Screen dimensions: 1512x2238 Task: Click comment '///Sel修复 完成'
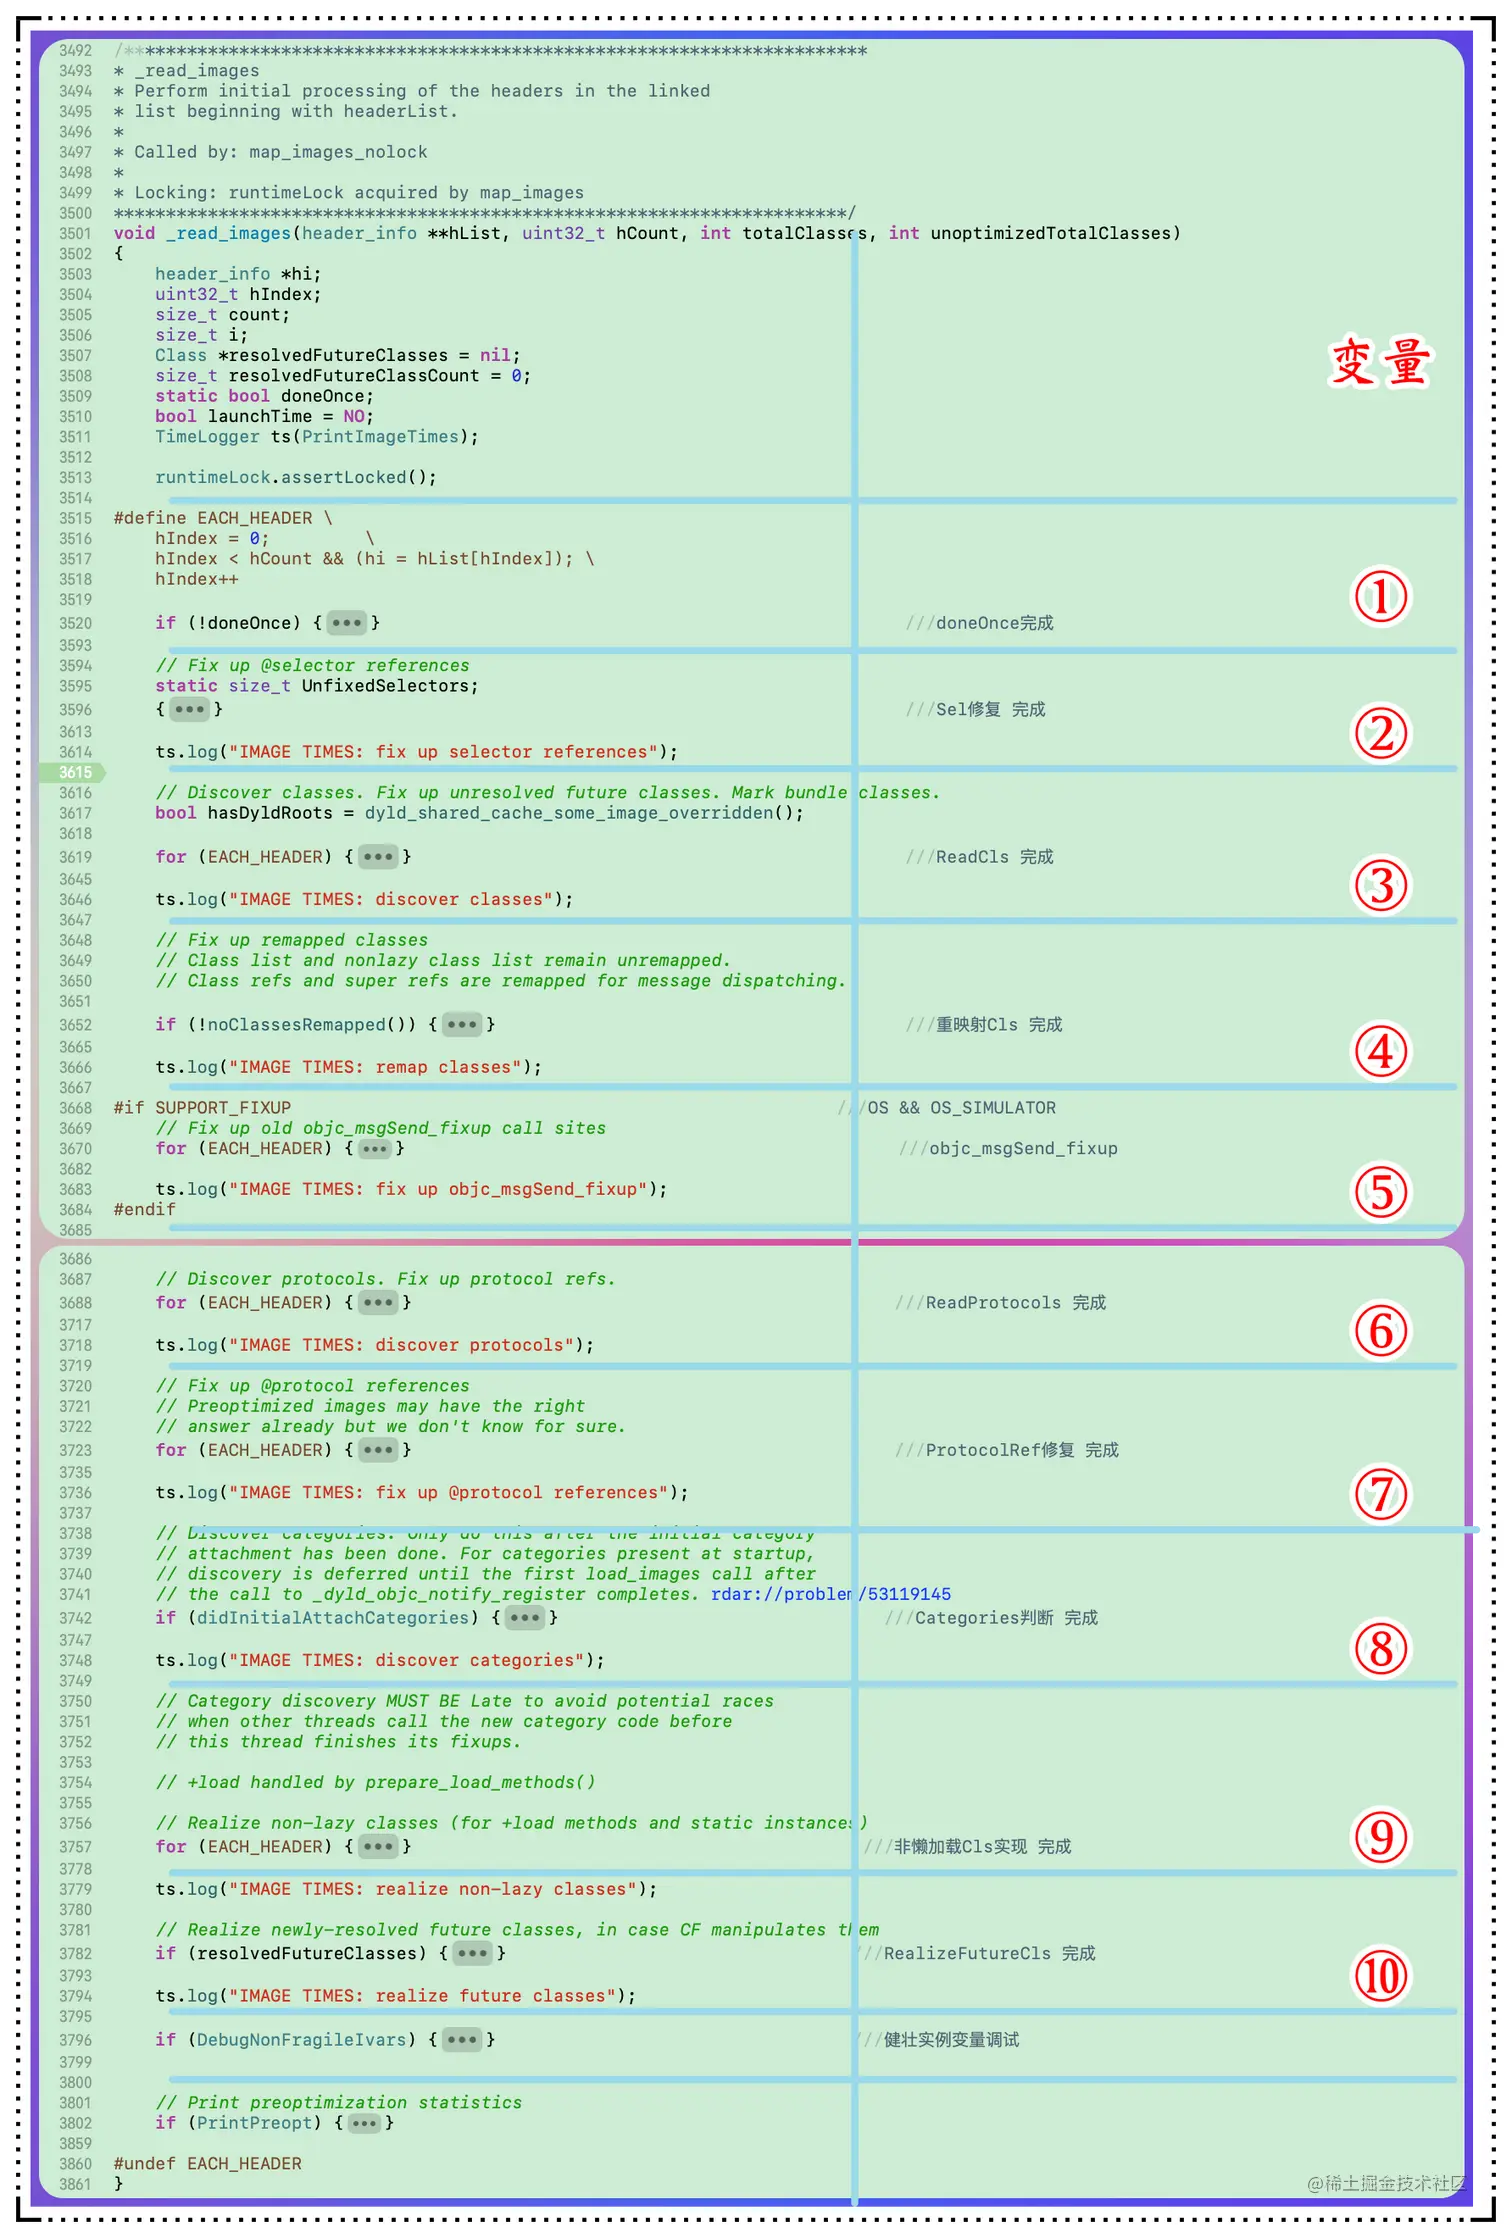(x=976, y=709)
